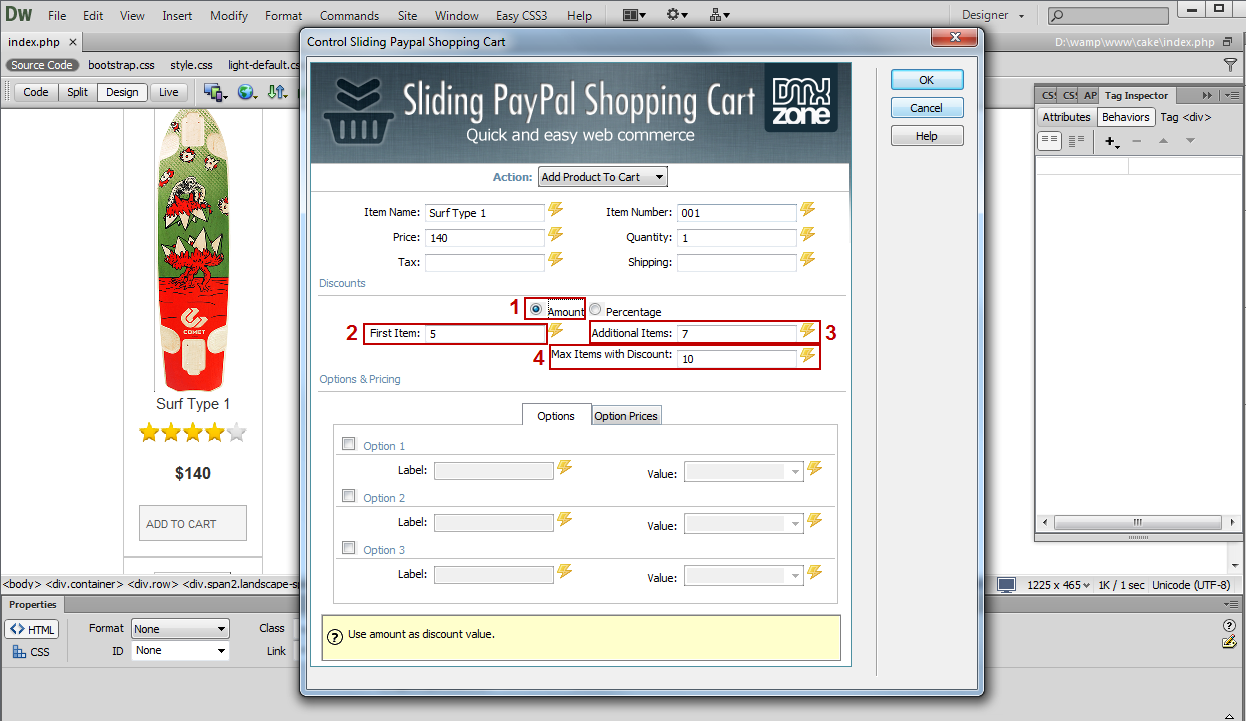Image resolution: width=1246 pixels, height=721 pixels.
Task: Click lightning bolt beside Shipping field
Action: click(x=808, y=260)
